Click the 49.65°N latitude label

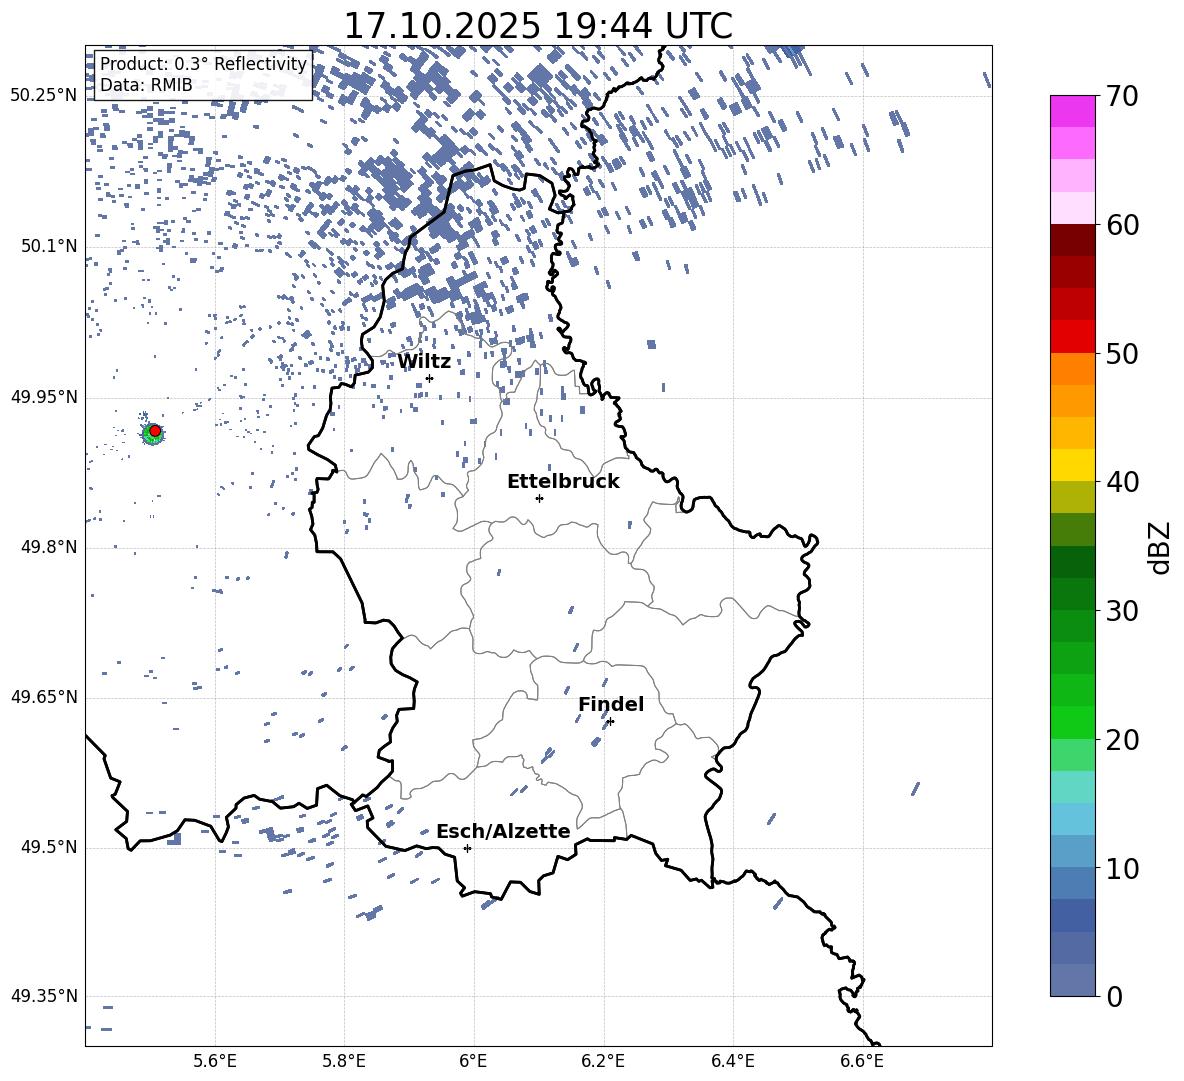click(44, 697)
